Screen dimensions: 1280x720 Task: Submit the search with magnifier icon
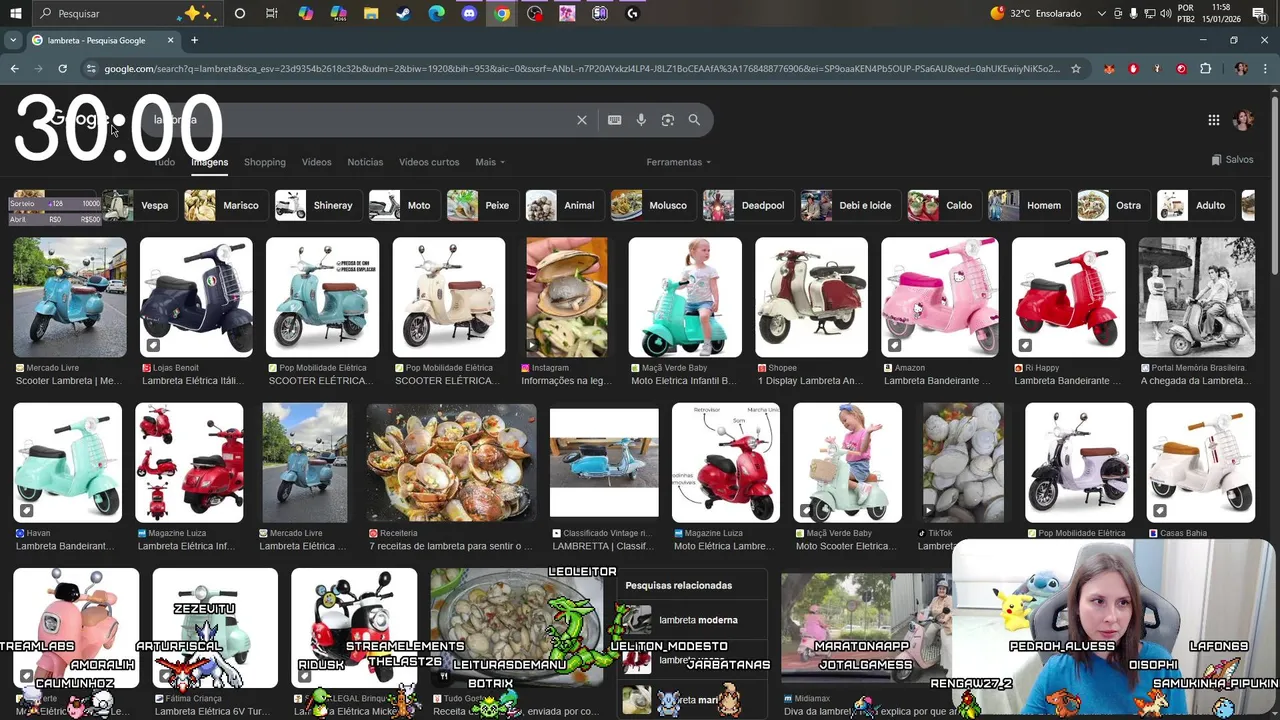pos(694,120)
